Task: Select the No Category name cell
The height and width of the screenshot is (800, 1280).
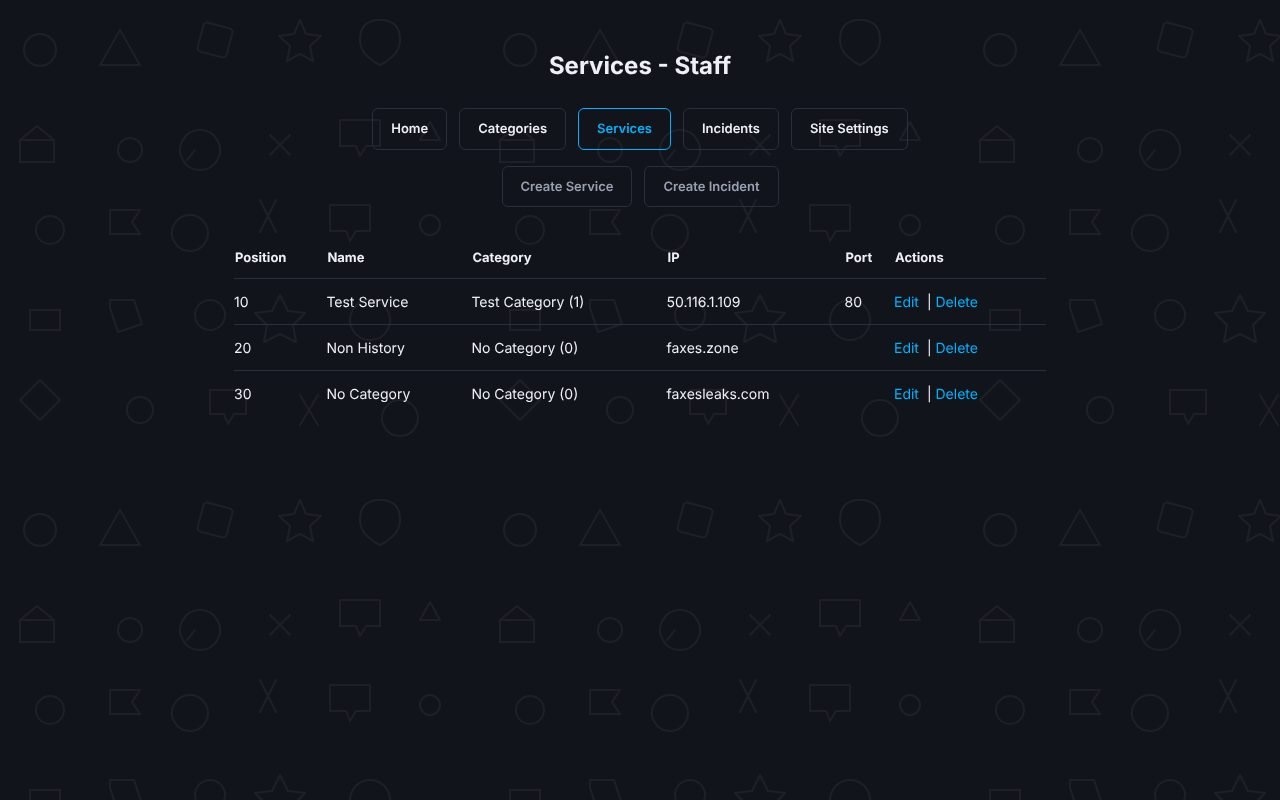Action: point(368,394)
